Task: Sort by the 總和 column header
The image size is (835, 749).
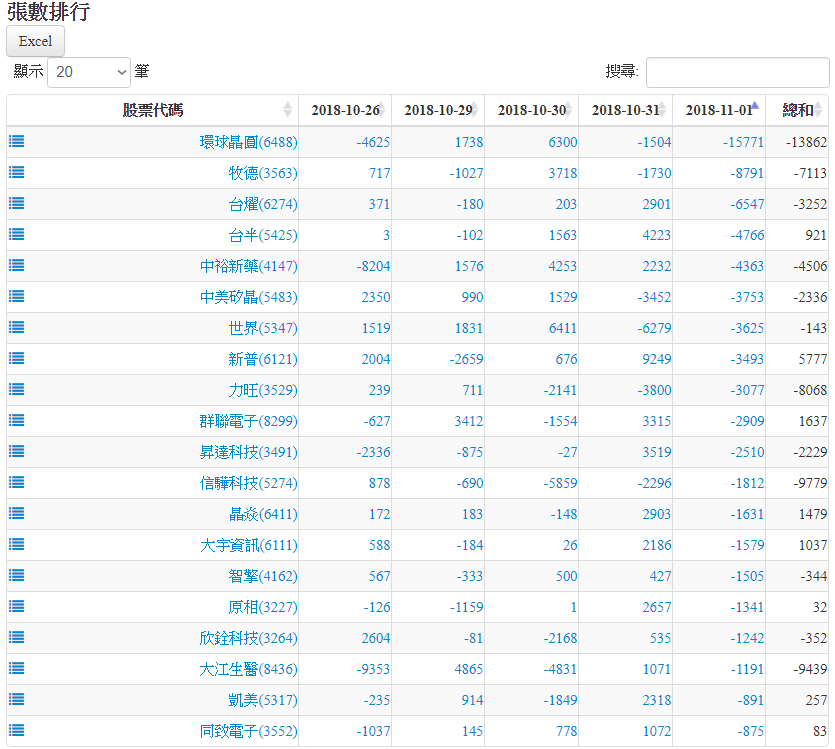Action: (797, 110)
